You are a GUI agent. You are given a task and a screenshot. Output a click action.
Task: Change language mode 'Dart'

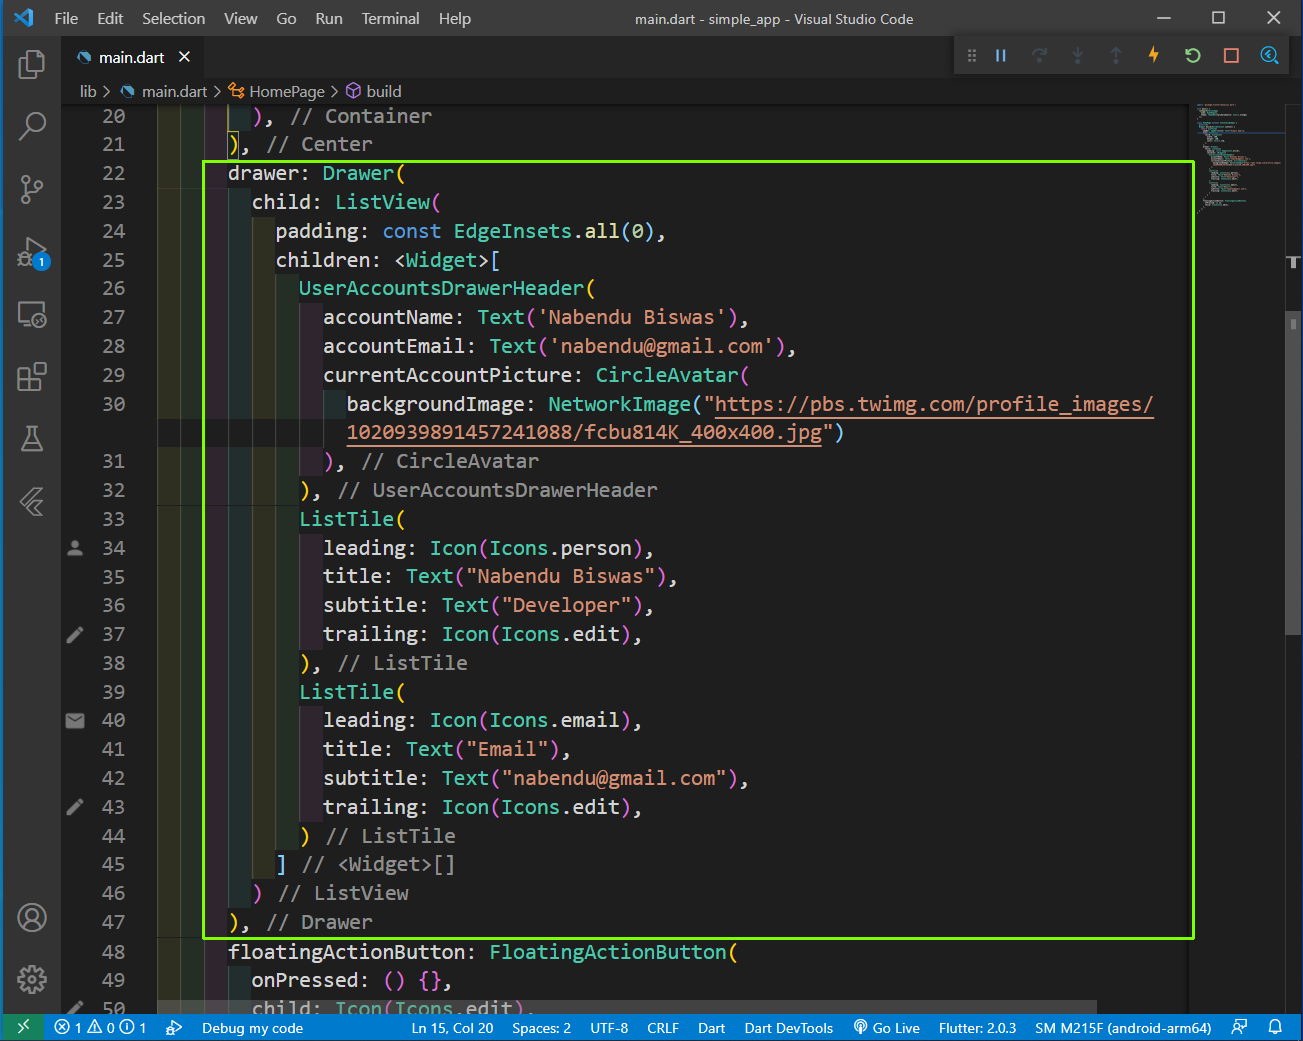[x=711, y=1028]
